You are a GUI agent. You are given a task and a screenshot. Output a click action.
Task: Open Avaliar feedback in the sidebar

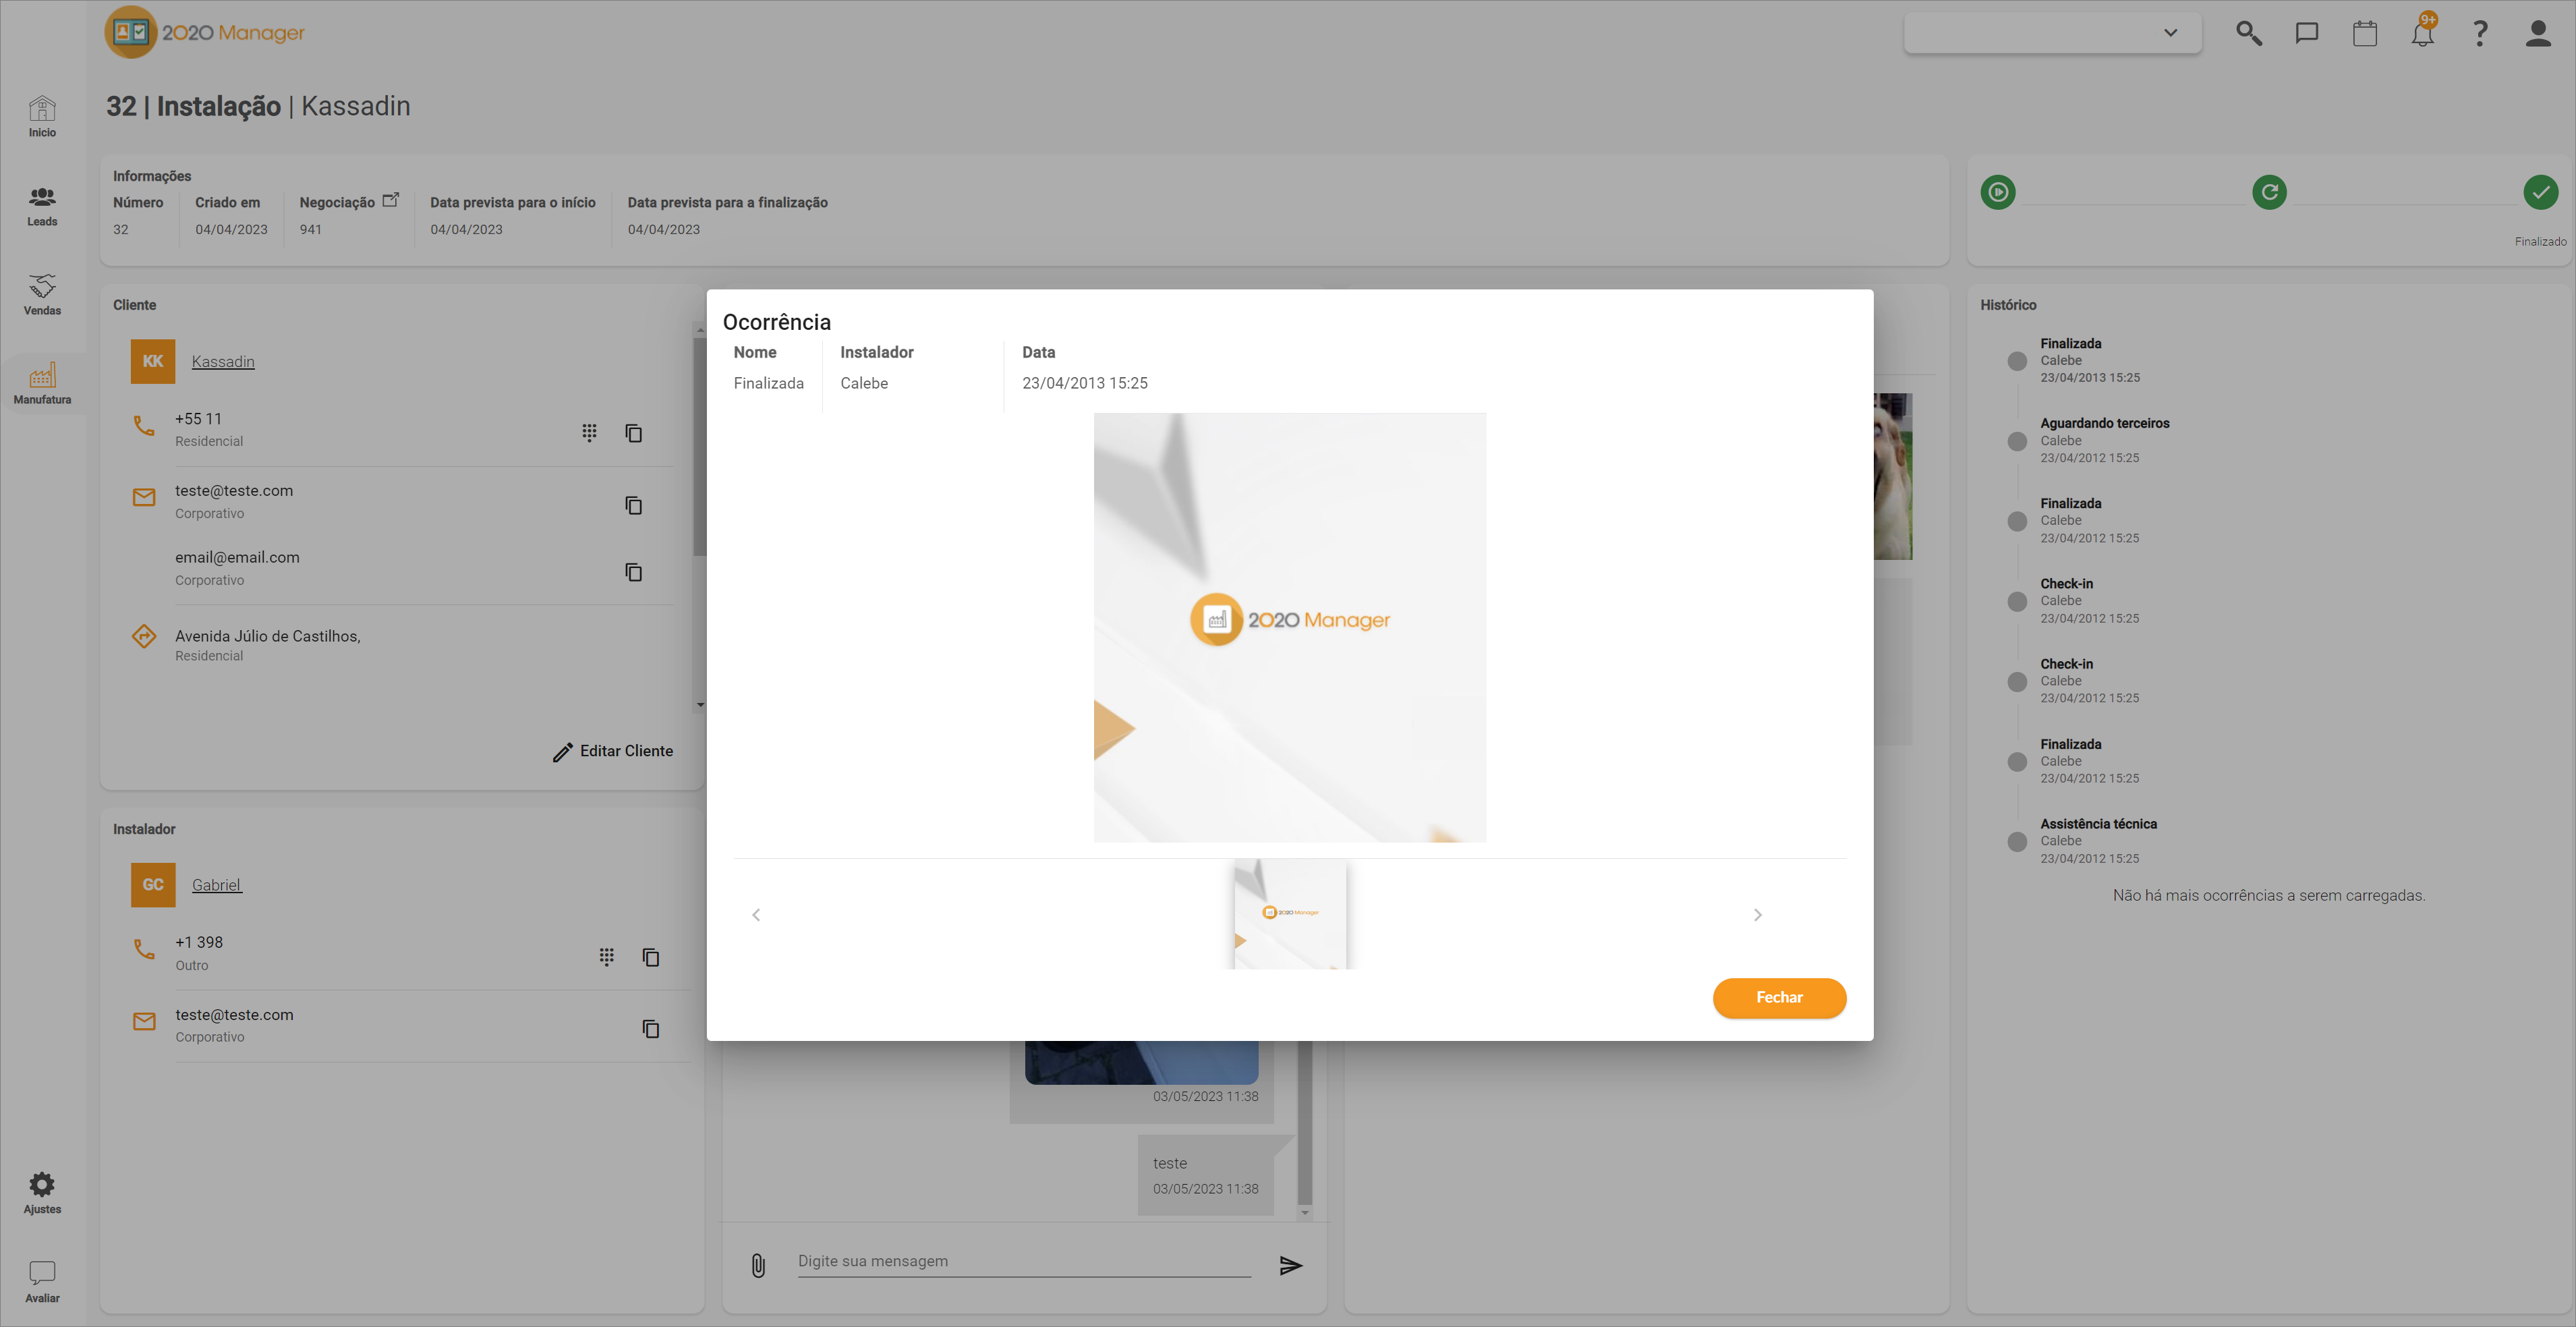point(42,1282)
